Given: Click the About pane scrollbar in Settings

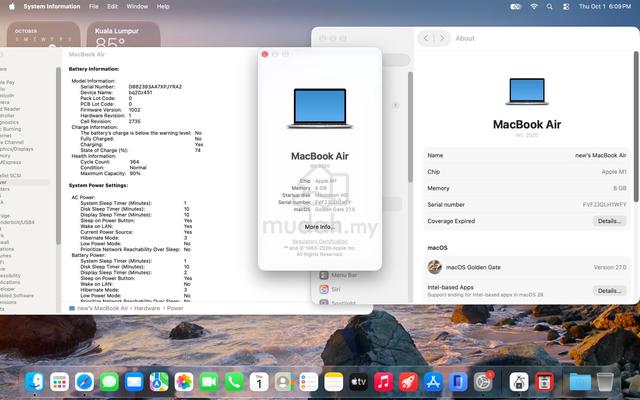Looking at the screenshot, I should coord(636,127).
